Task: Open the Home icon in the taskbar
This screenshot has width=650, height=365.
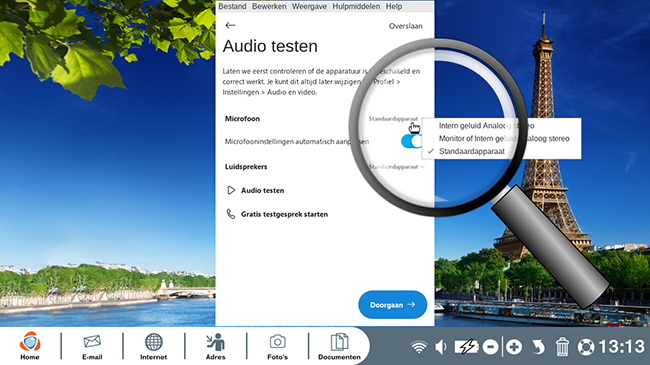Action: (x=30, y=346)
